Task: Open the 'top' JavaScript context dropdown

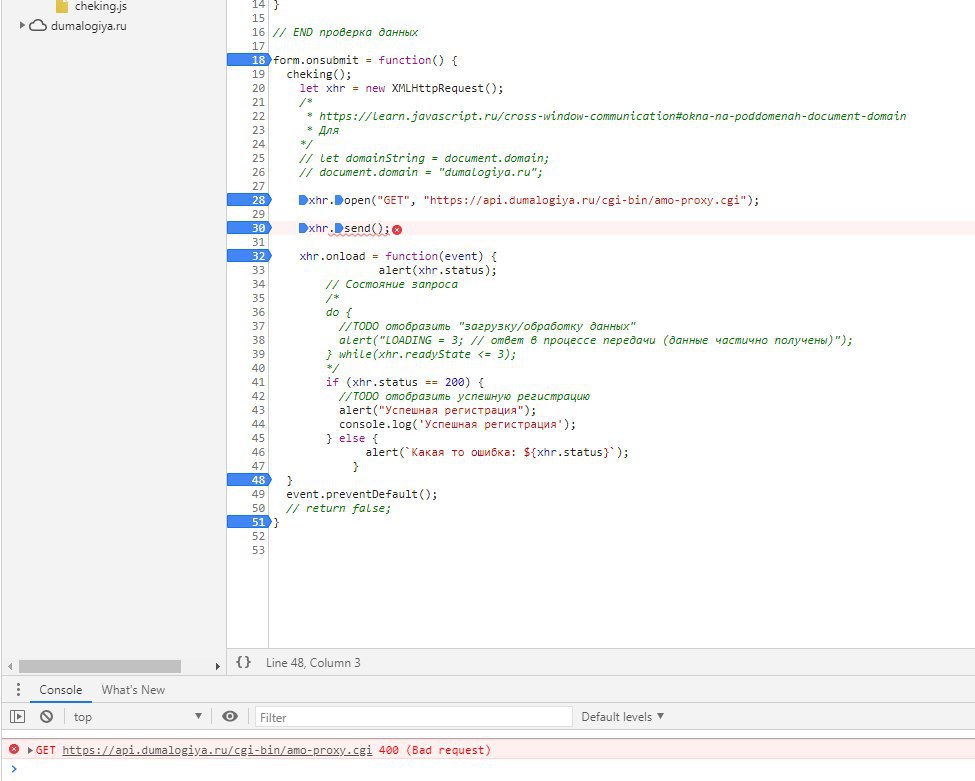Action: (136, 717)
